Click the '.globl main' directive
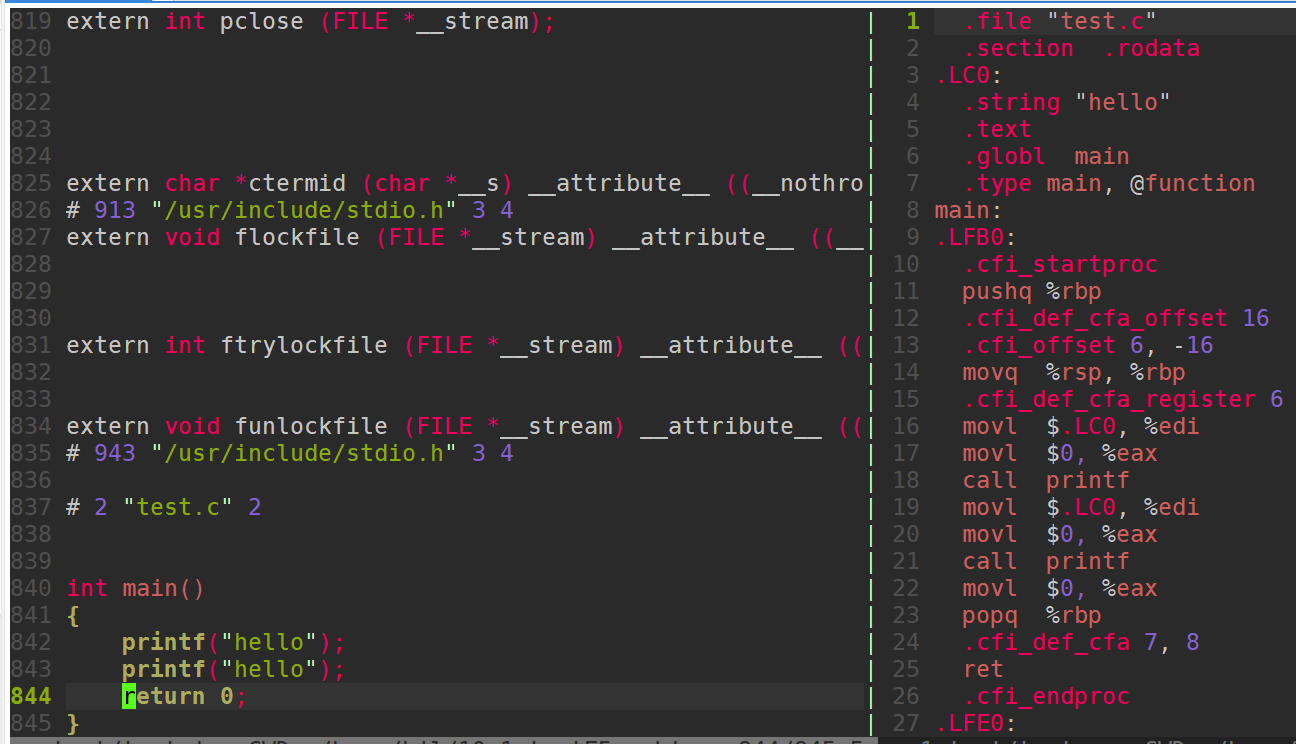1296x744 pixels. coord(1046,156)
